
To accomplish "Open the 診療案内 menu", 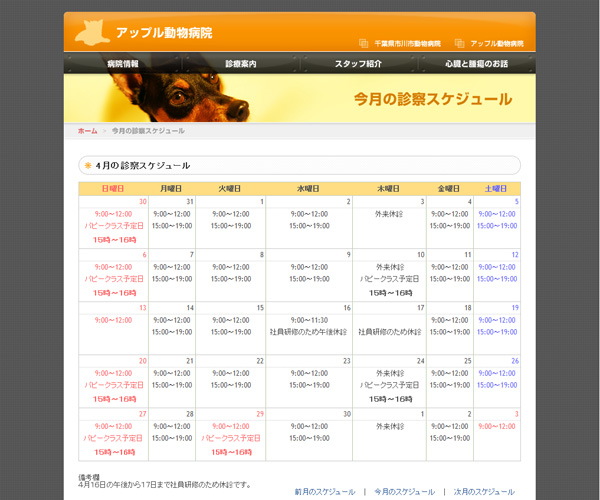I will click(x=241, y=64).
